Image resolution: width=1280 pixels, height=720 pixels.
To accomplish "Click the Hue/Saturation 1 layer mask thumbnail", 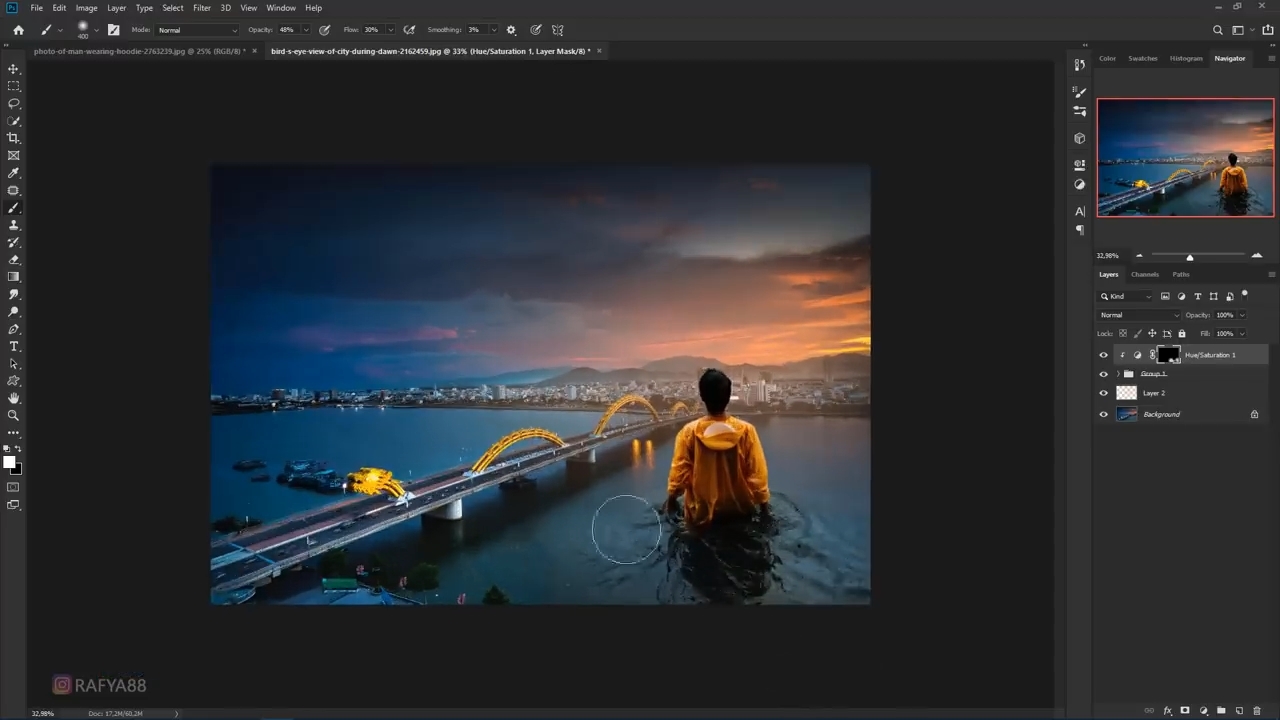I will point(1168,355).
